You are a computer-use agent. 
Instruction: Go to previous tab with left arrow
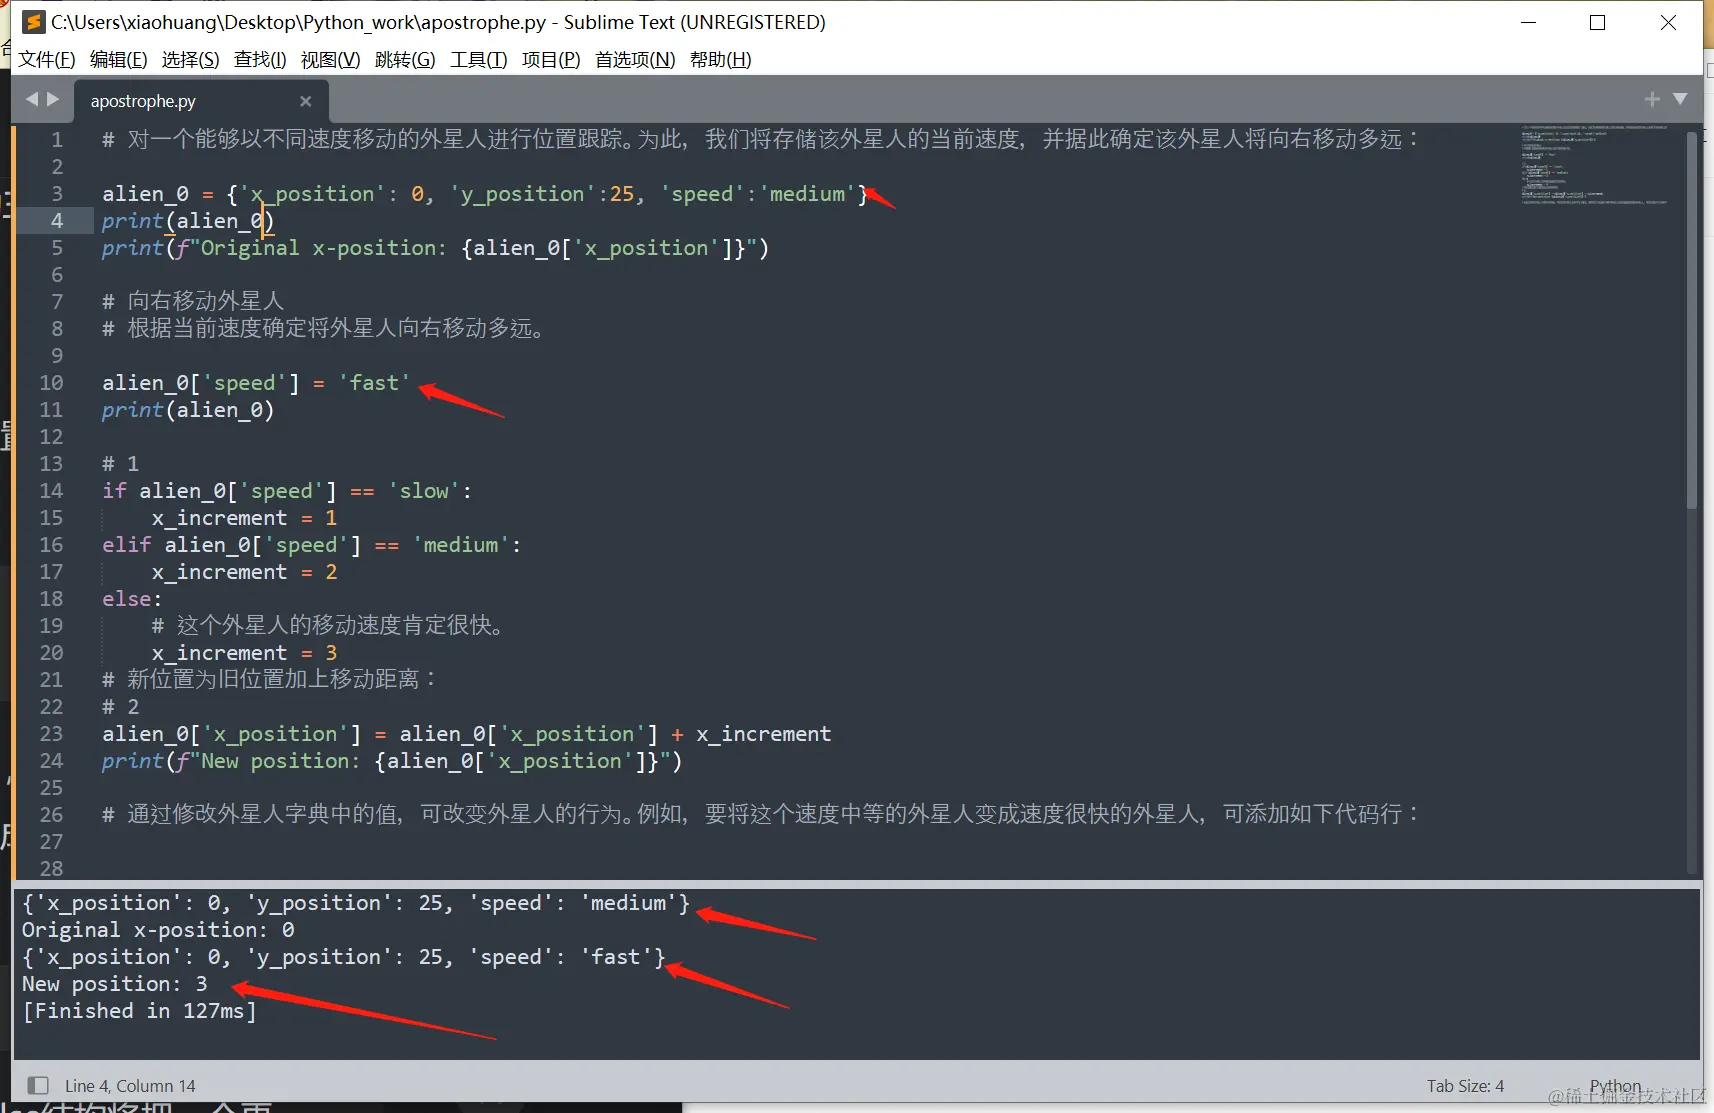click(32, 99)
